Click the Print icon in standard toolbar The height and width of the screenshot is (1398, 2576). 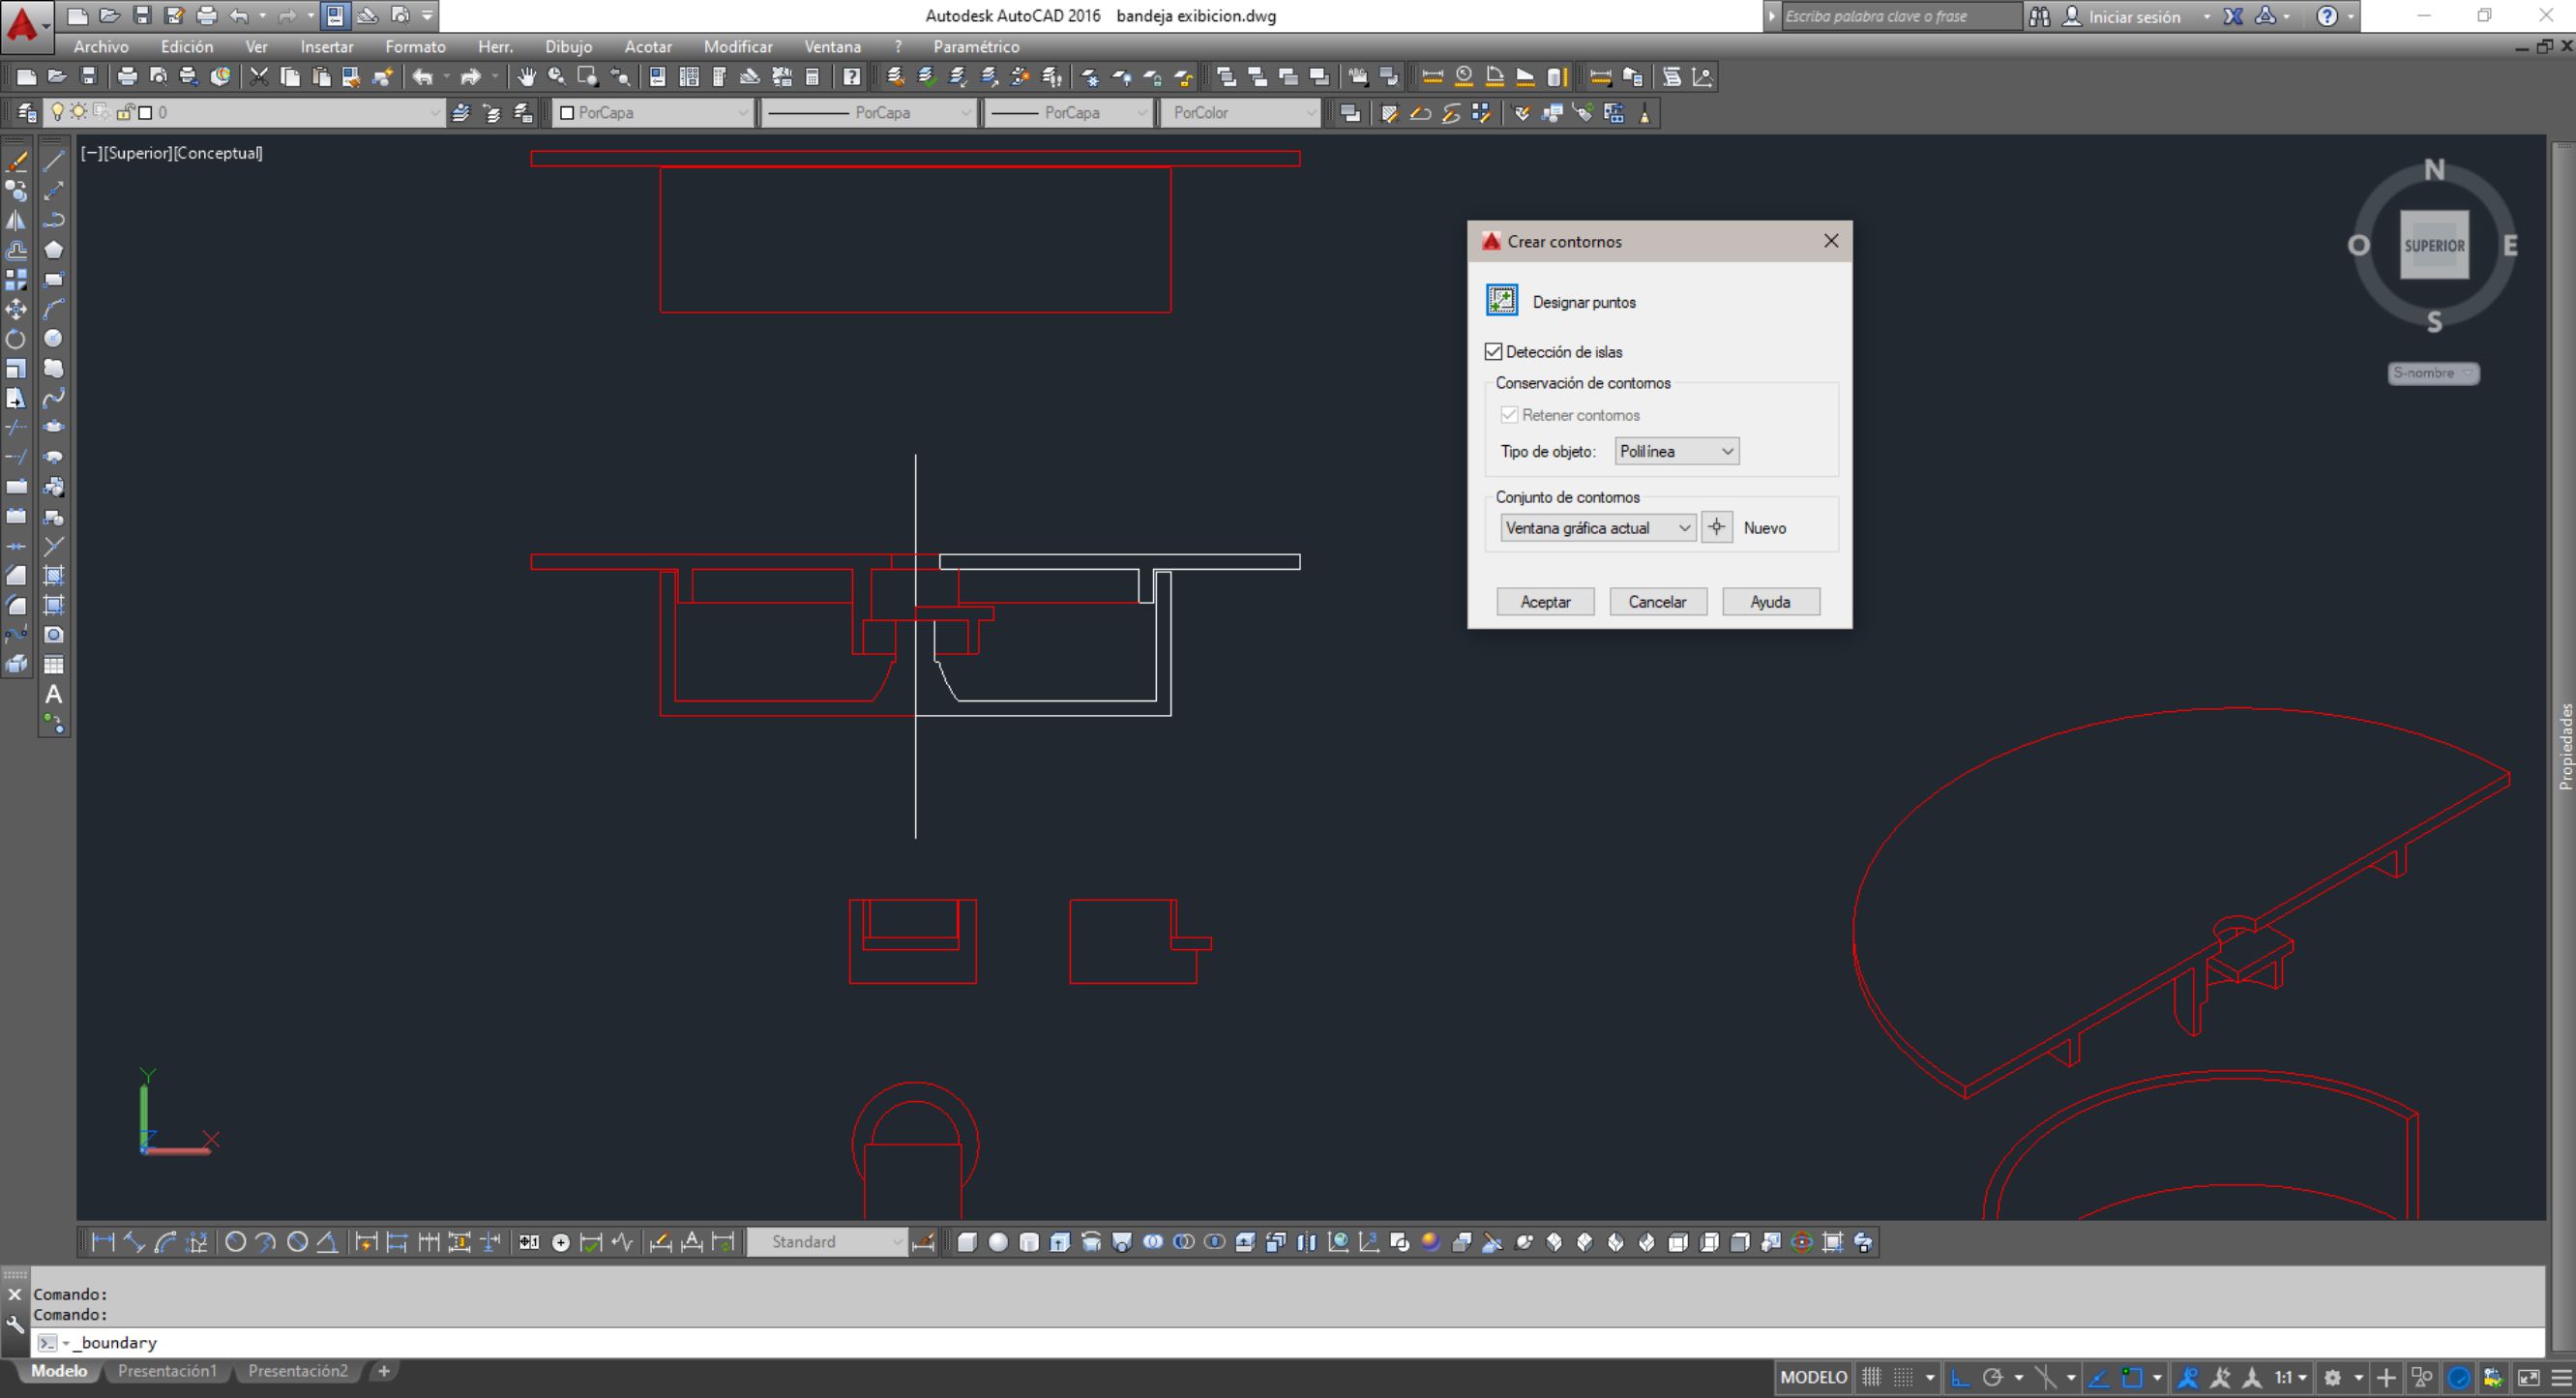(x=127, y=77)
